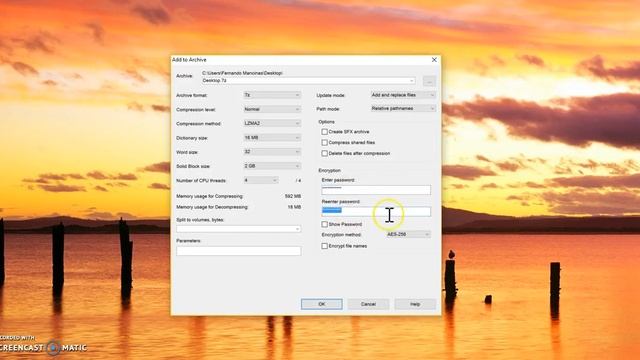Open the Path mode dropdown

coord(403,109)
